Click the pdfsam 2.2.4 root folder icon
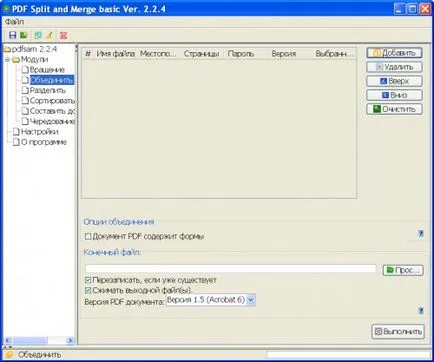 (x=7, y=49)
